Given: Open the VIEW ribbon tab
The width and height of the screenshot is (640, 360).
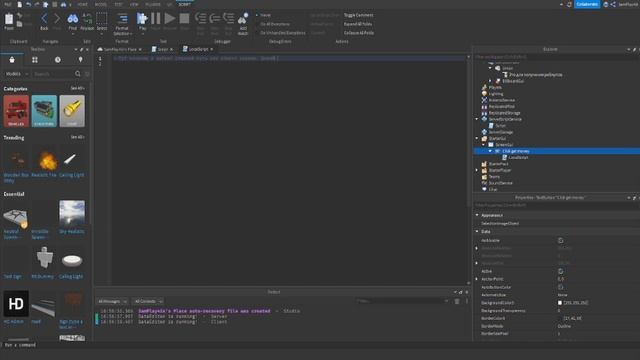Looking at the screenshot, I should [x=134, y=4].
